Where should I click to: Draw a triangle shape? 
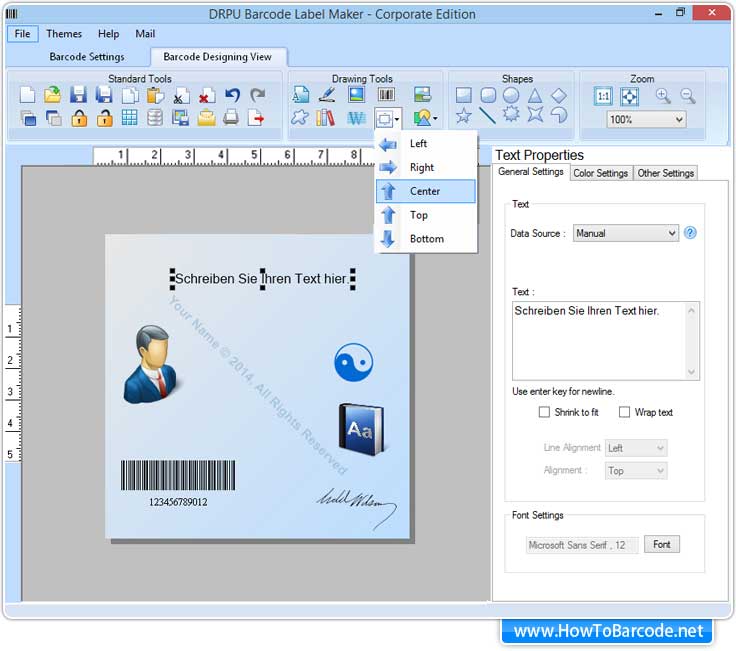click(535, 95)
